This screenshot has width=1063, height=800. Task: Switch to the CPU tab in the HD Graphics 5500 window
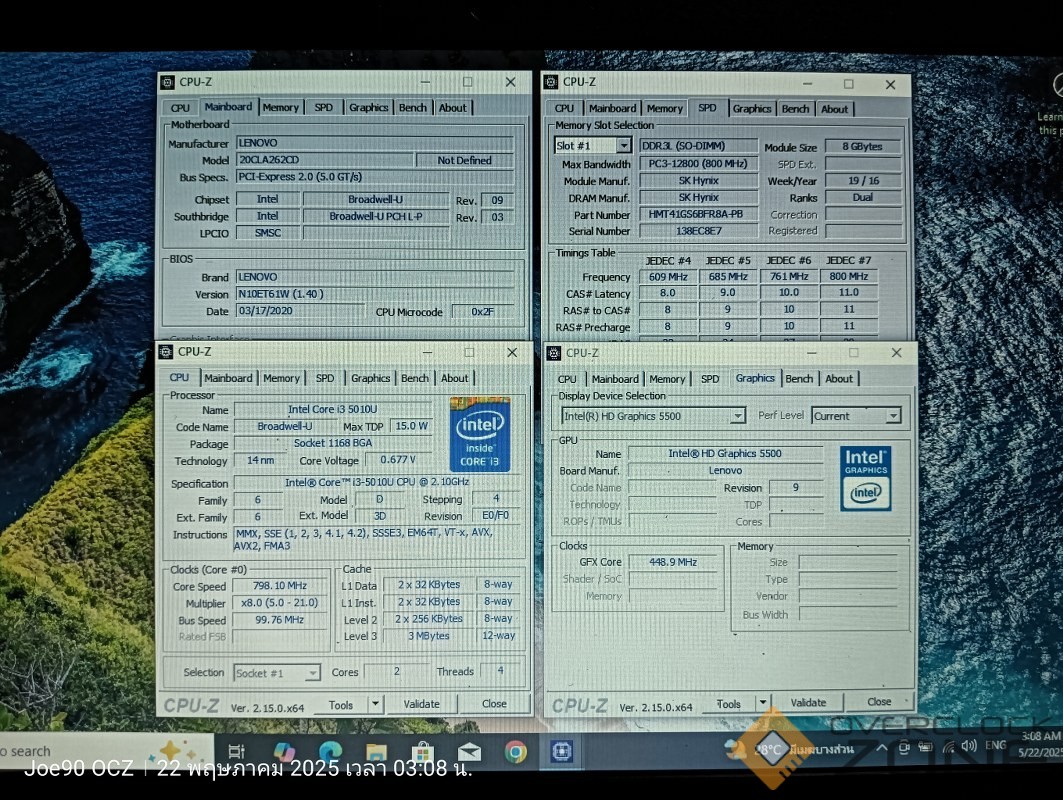567,379
